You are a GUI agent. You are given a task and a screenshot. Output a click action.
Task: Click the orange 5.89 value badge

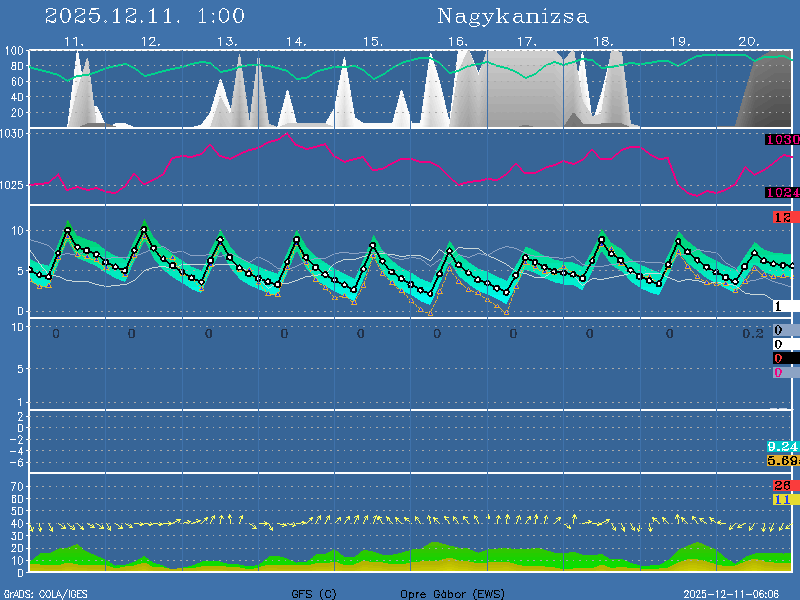click(x=781, y=460)
